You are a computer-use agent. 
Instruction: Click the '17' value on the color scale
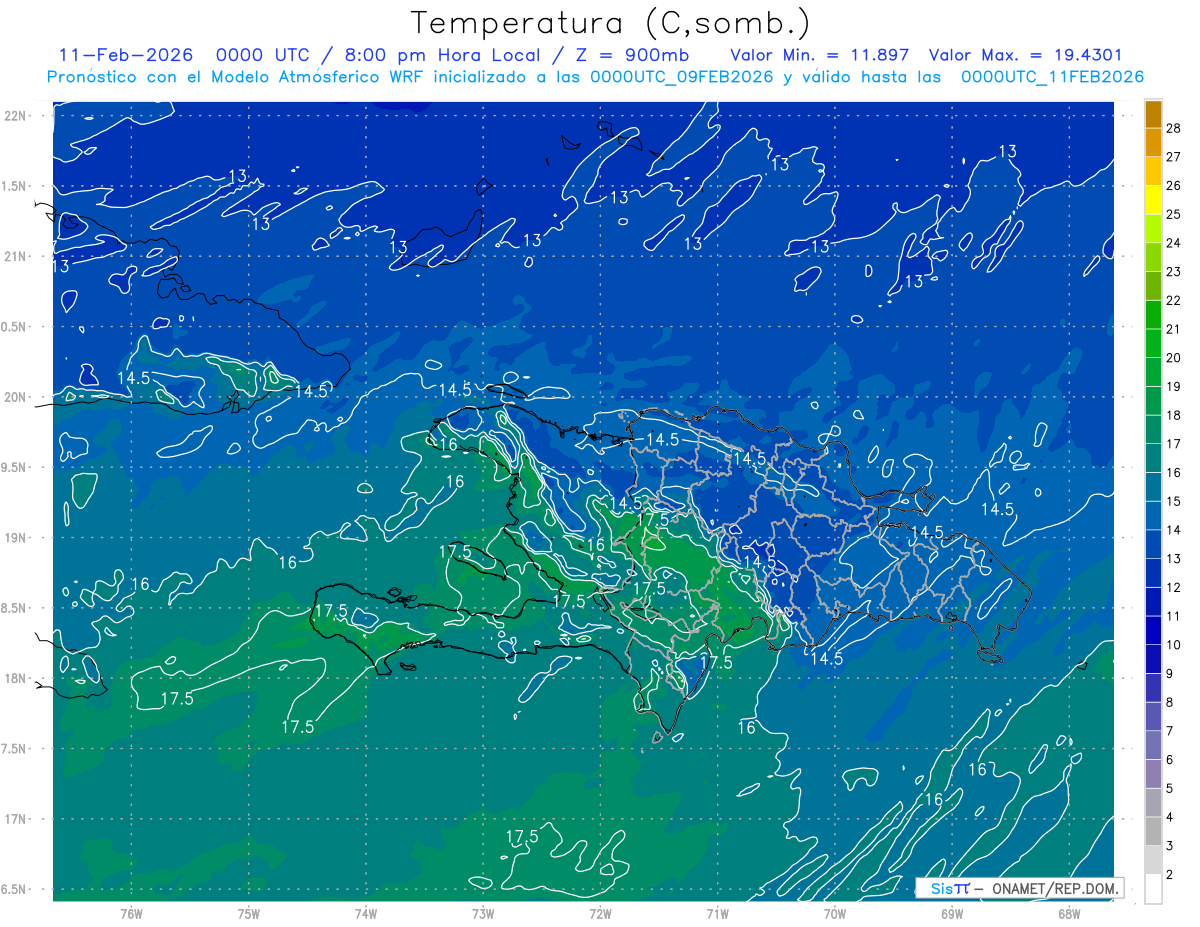tap(1173, 444)
